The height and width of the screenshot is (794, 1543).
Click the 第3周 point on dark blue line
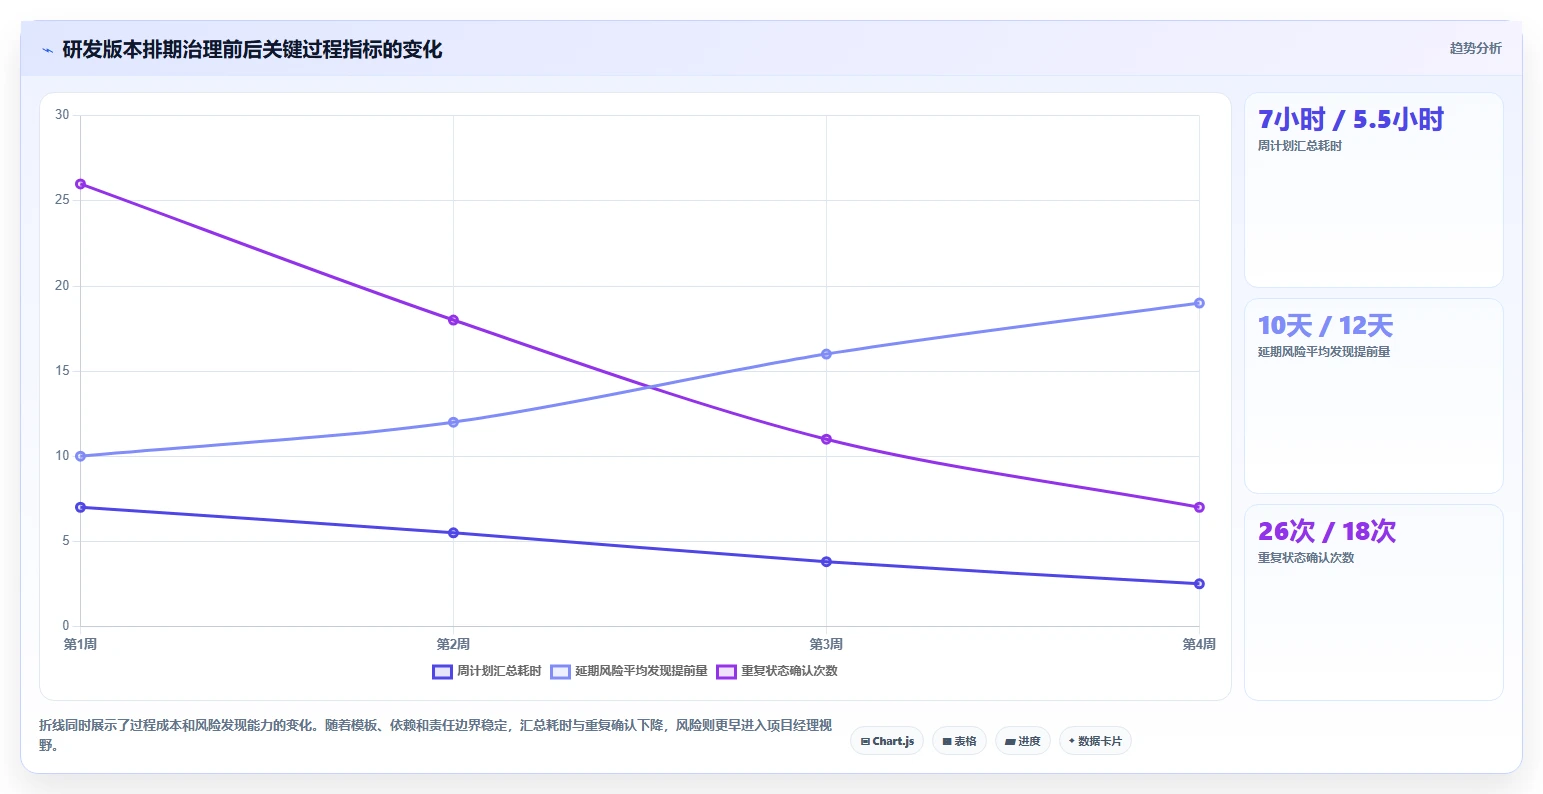tap(826, 562)
